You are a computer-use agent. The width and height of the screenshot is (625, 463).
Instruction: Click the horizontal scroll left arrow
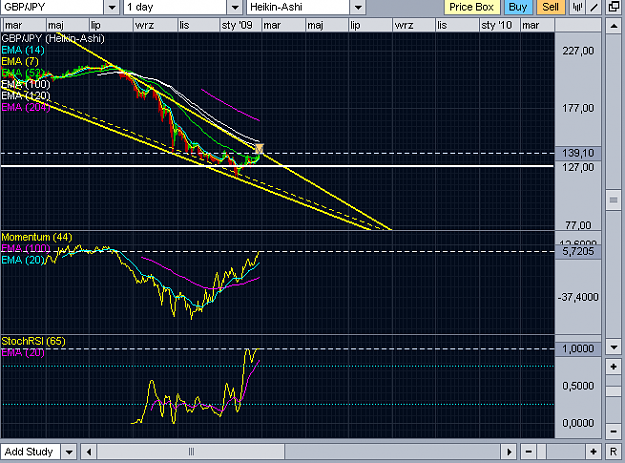(x=89, y=452)
